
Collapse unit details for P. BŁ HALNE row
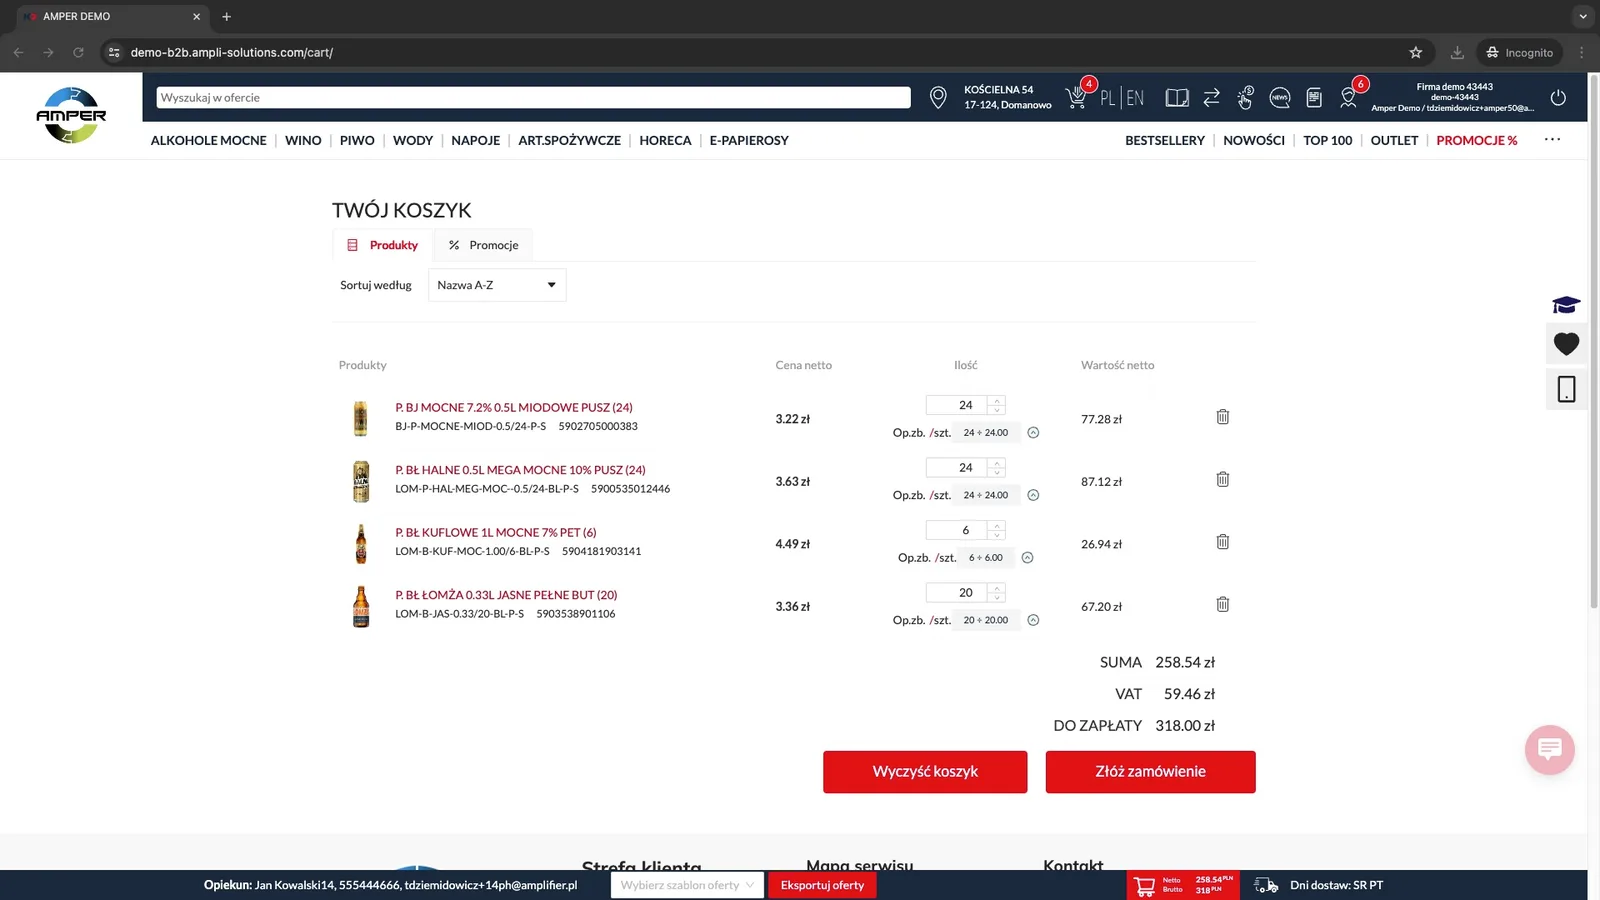[1033, 495]
